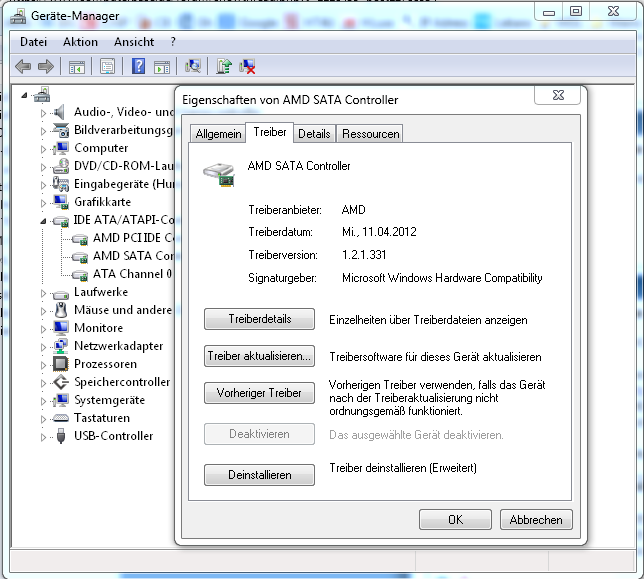This screenshot has width=644, height=579.
Task: Click the Tastaturen keyboard icon
Action: click(61, 418)
